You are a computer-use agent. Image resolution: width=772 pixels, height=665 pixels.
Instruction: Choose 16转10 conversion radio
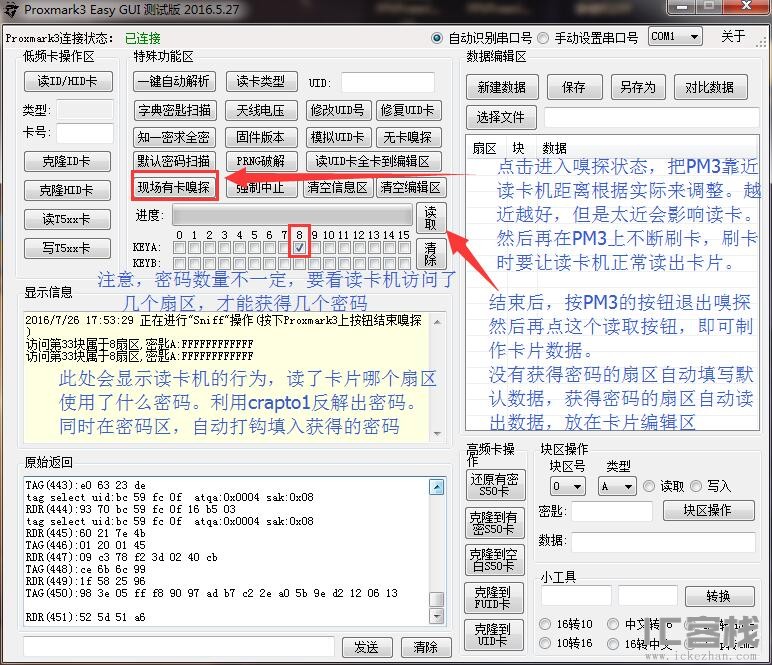pos(567,624)
